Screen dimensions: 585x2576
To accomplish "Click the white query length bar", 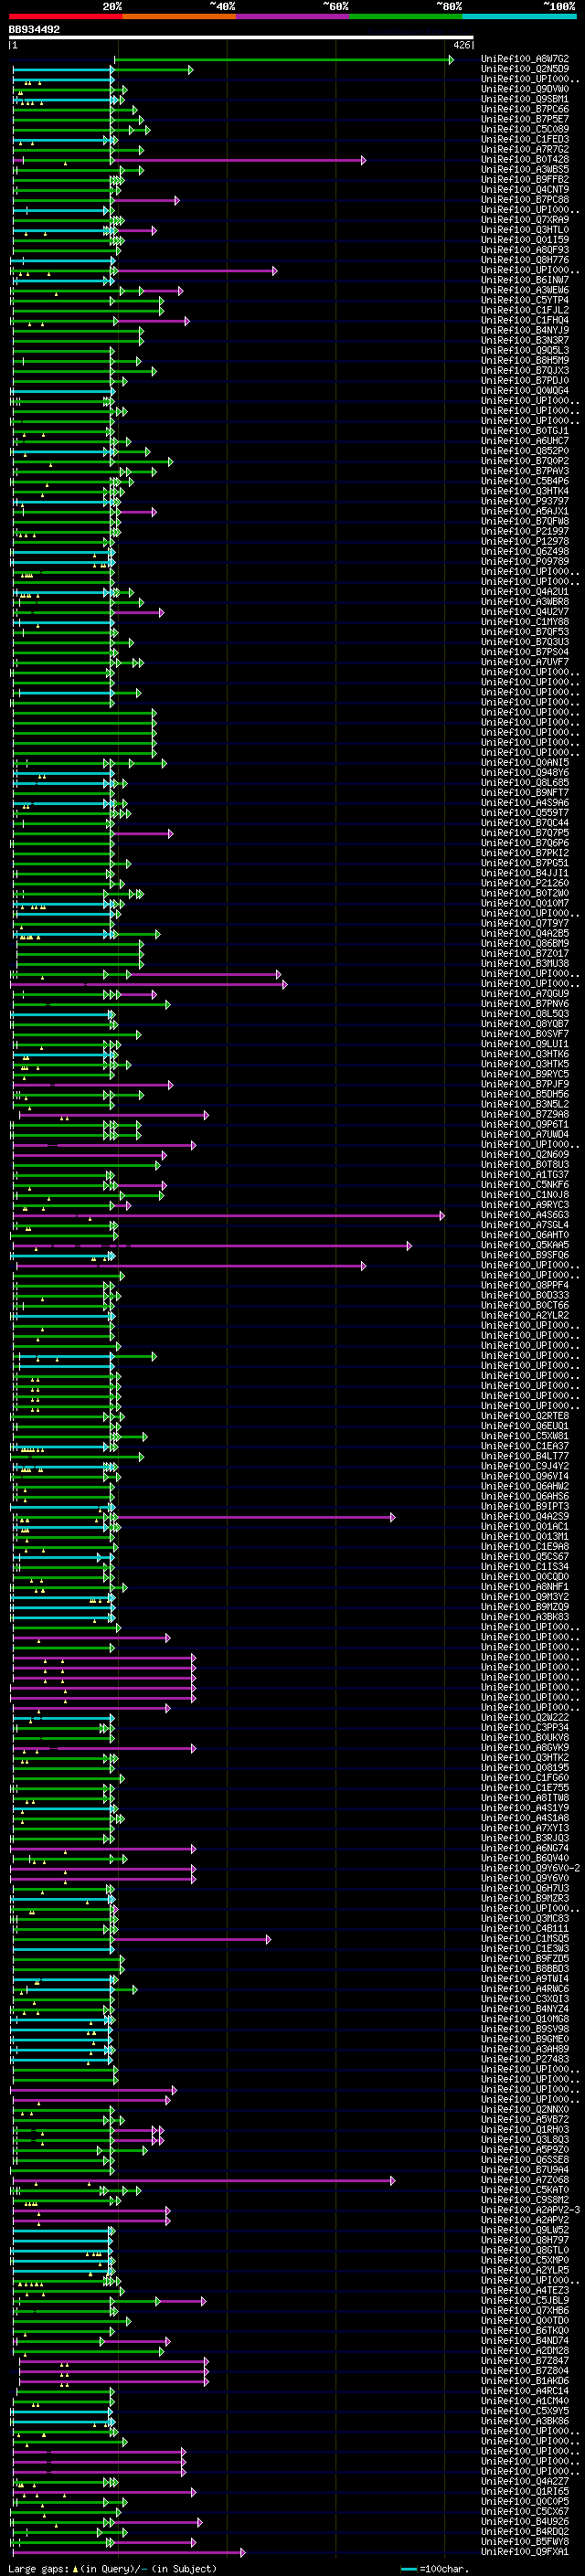I will click(x=241, y=38).
